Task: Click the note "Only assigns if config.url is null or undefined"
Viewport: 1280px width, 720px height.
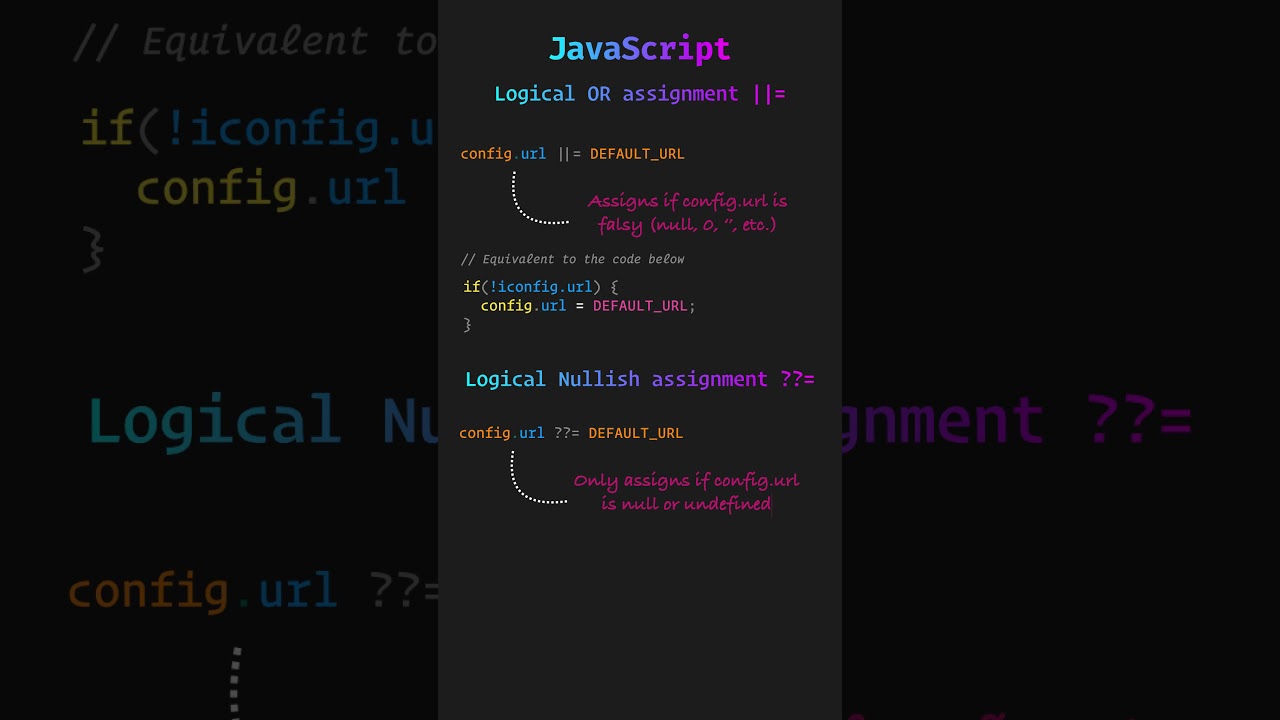Action: pos(686,492)
